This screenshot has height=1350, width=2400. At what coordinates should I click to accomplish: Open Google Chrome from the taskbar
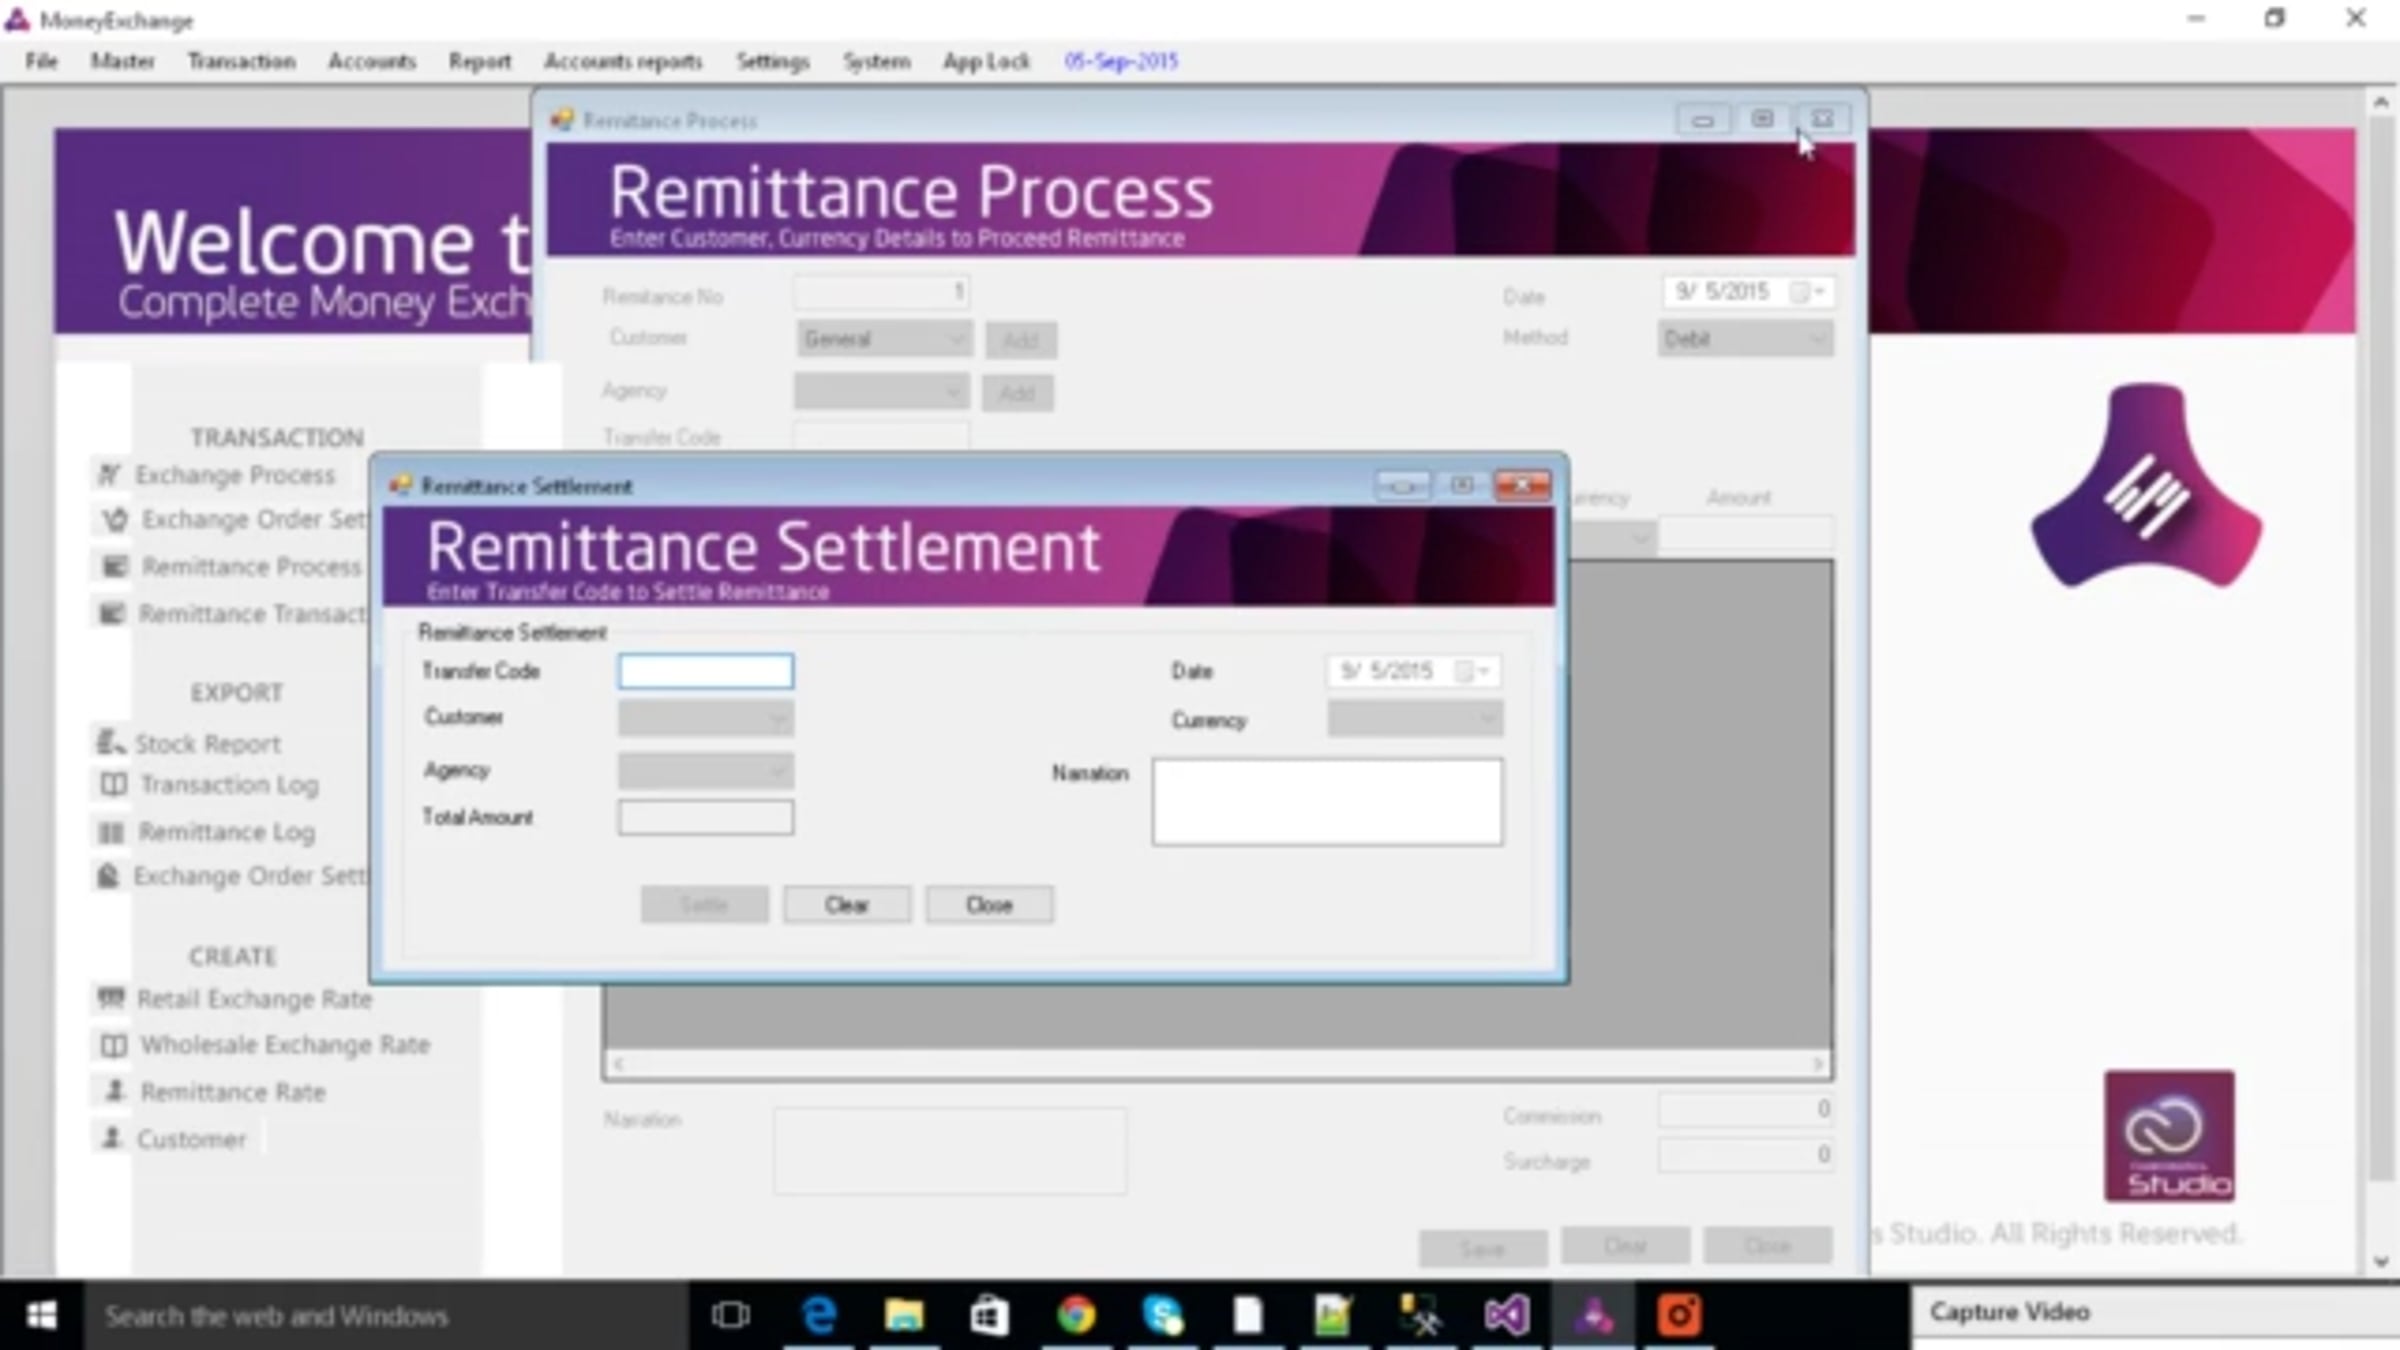(x=1076, y=1315)
